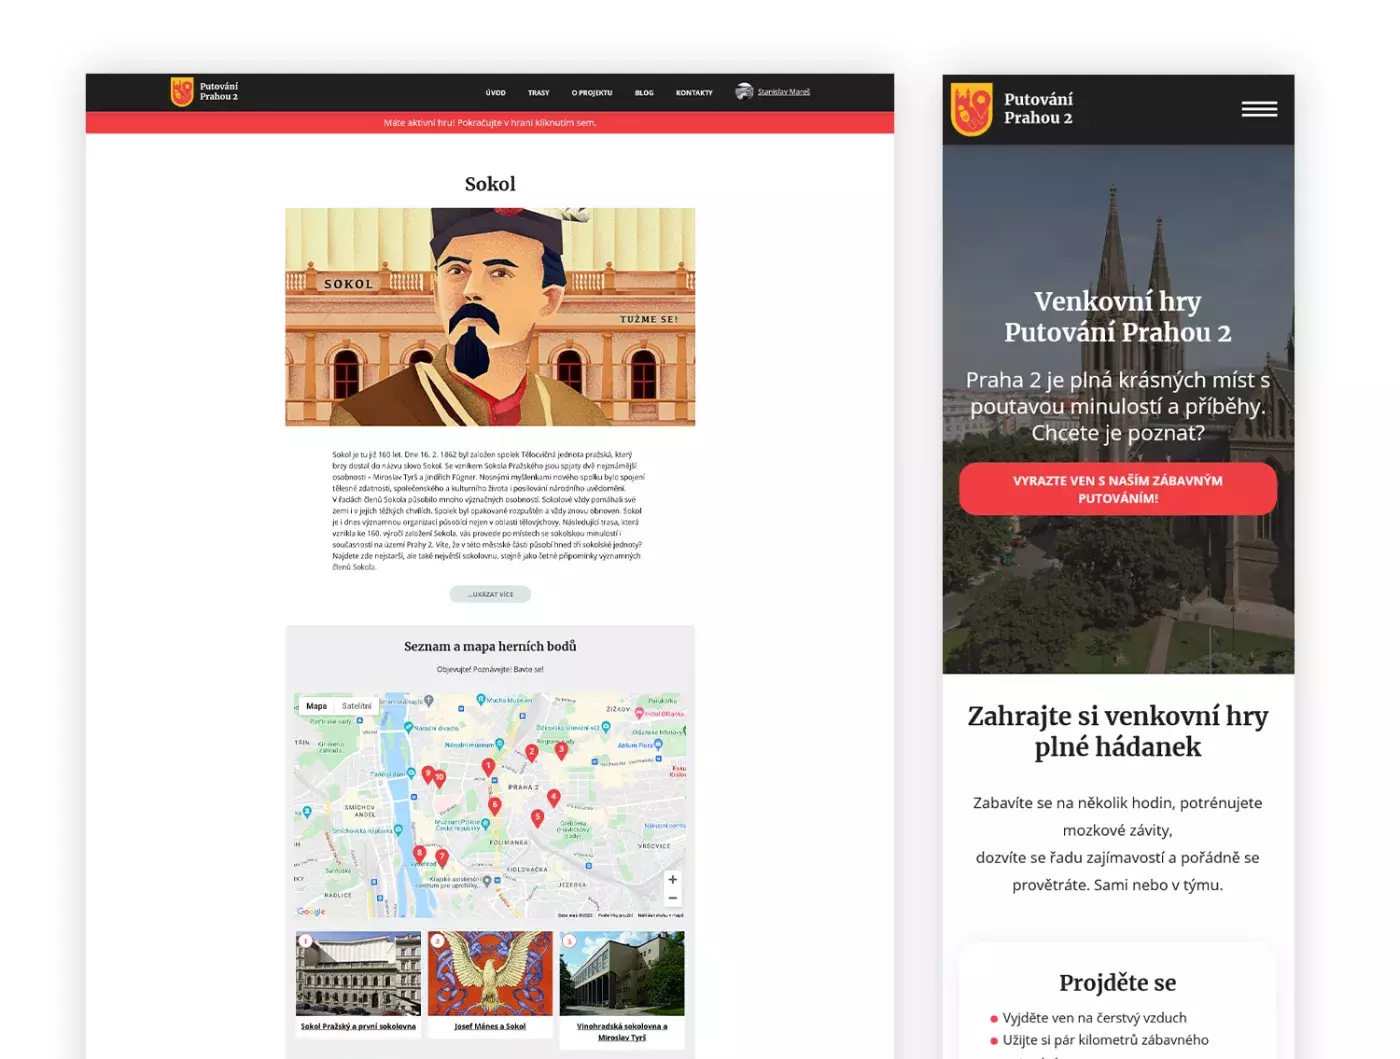Switch map to Satelitní view
Viewport: 1400px width, 1059px height.
356,706
